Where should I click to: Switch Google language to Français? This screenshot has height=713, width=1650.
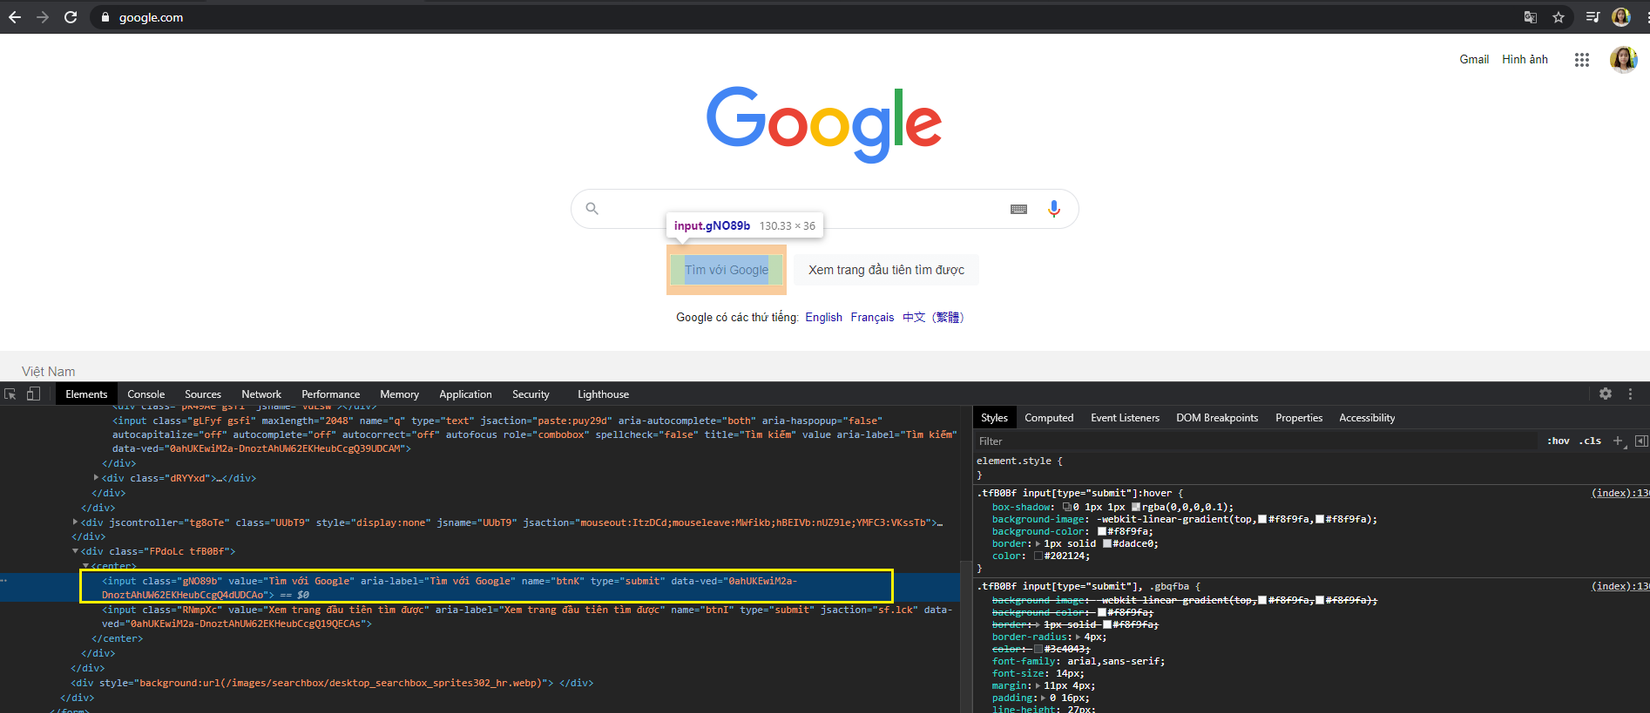[872, 317]
